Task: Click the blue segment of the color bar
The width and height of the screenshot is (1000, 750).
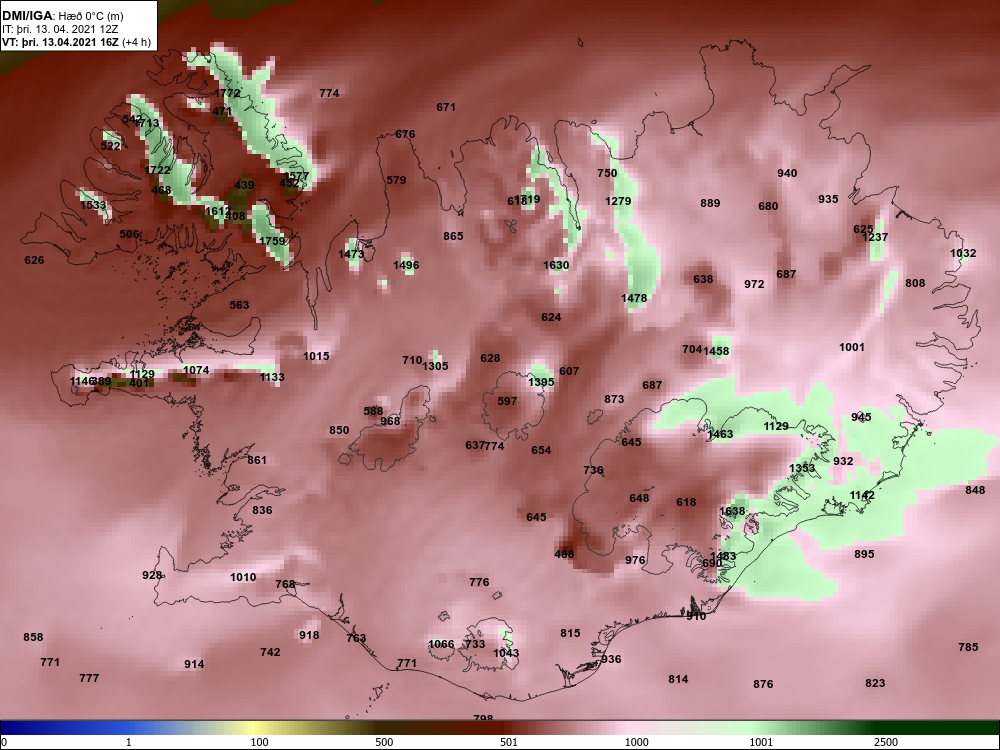Action: point(64,728)
